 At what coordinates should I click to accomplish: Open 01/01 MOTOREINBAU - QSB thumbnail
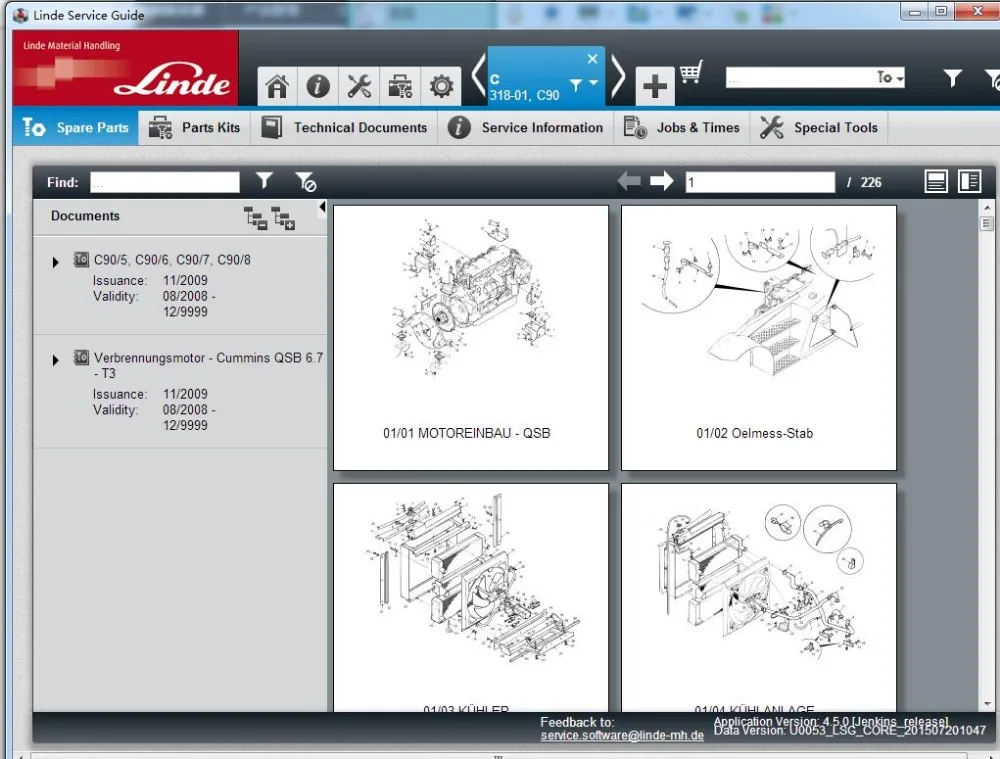[471, 338]
